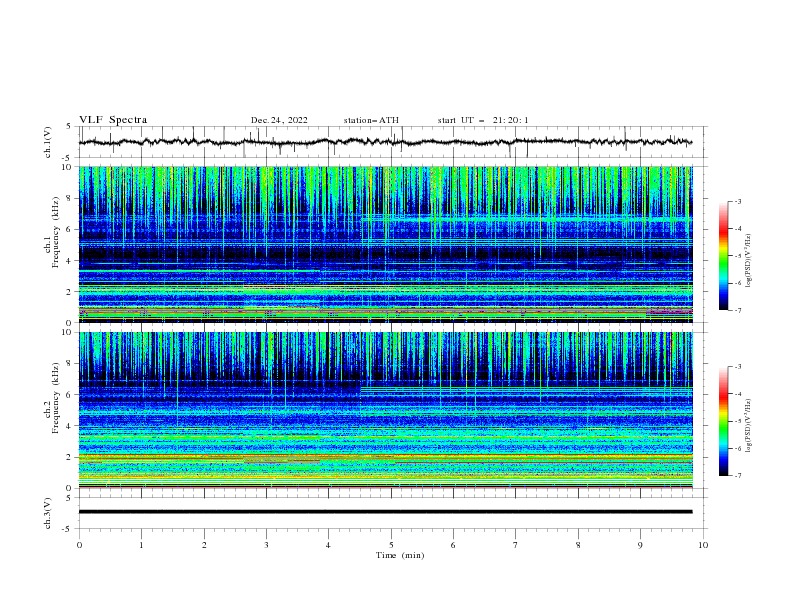This screenshot has height=612, width=792.
Task: Click the time axis tick label '5'
Action: pyautogui.click(x=391, y=545)
